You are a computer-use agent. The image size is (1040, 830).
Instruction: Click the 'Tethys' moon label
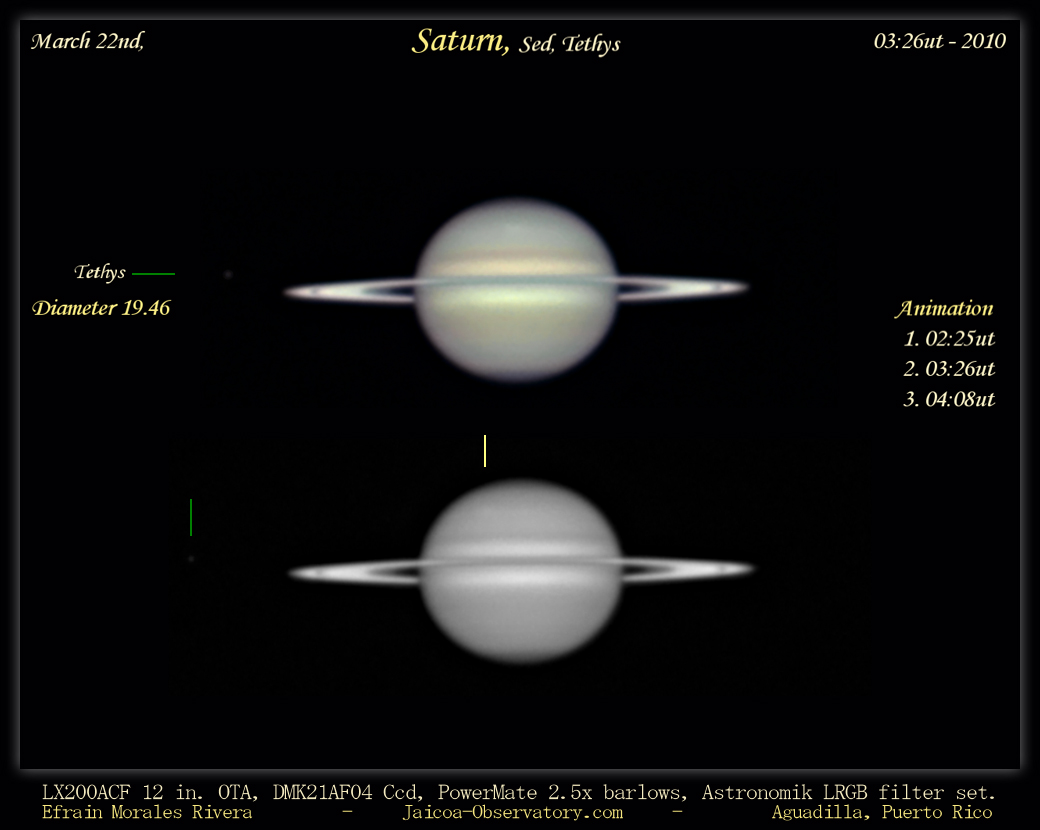[99, 272]
